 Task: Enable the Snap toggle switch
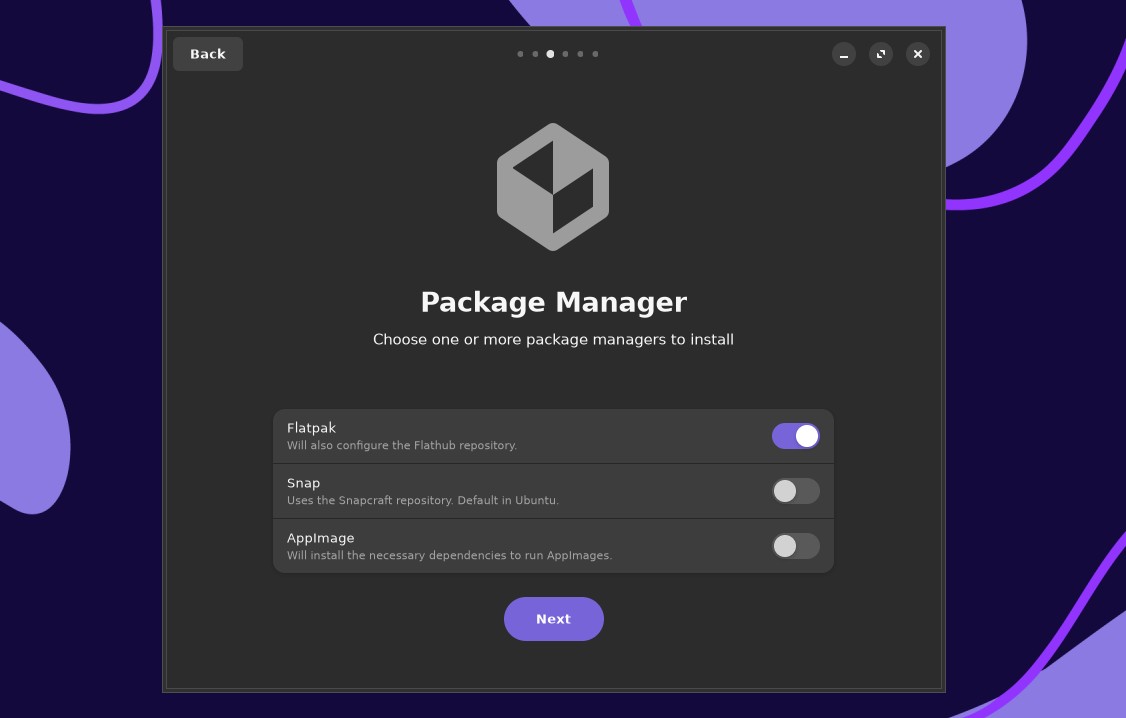point(796,491)
